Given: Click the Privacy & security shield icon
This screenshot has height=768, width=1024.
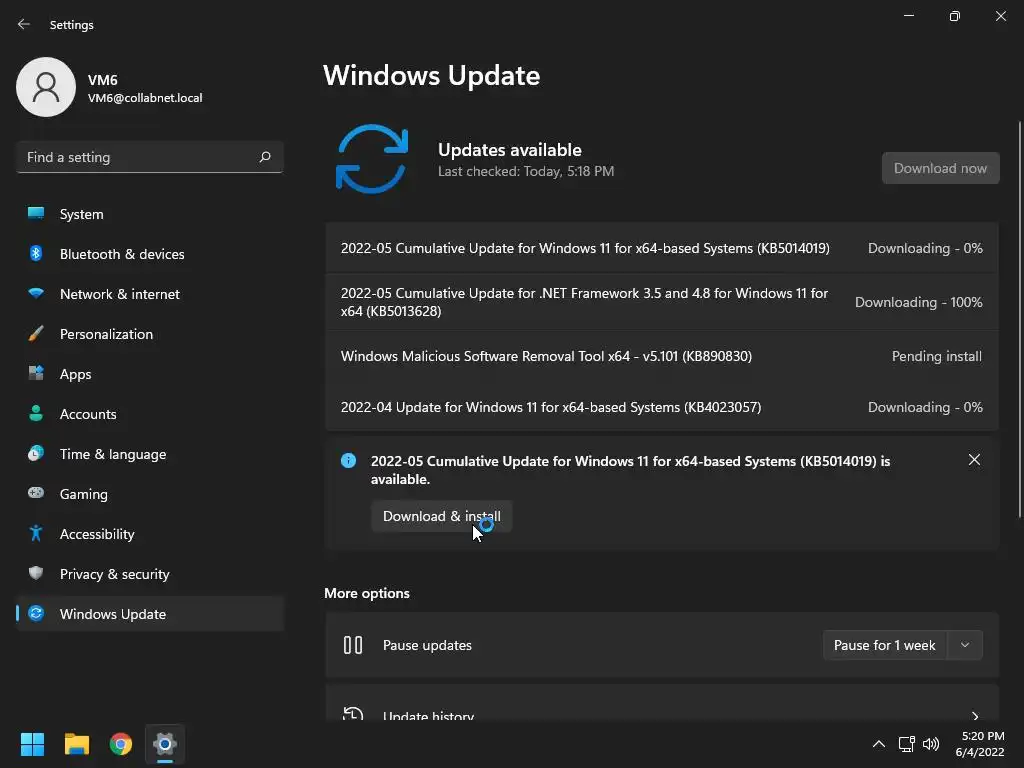Looking at the screenshot, I should (36, 573).
